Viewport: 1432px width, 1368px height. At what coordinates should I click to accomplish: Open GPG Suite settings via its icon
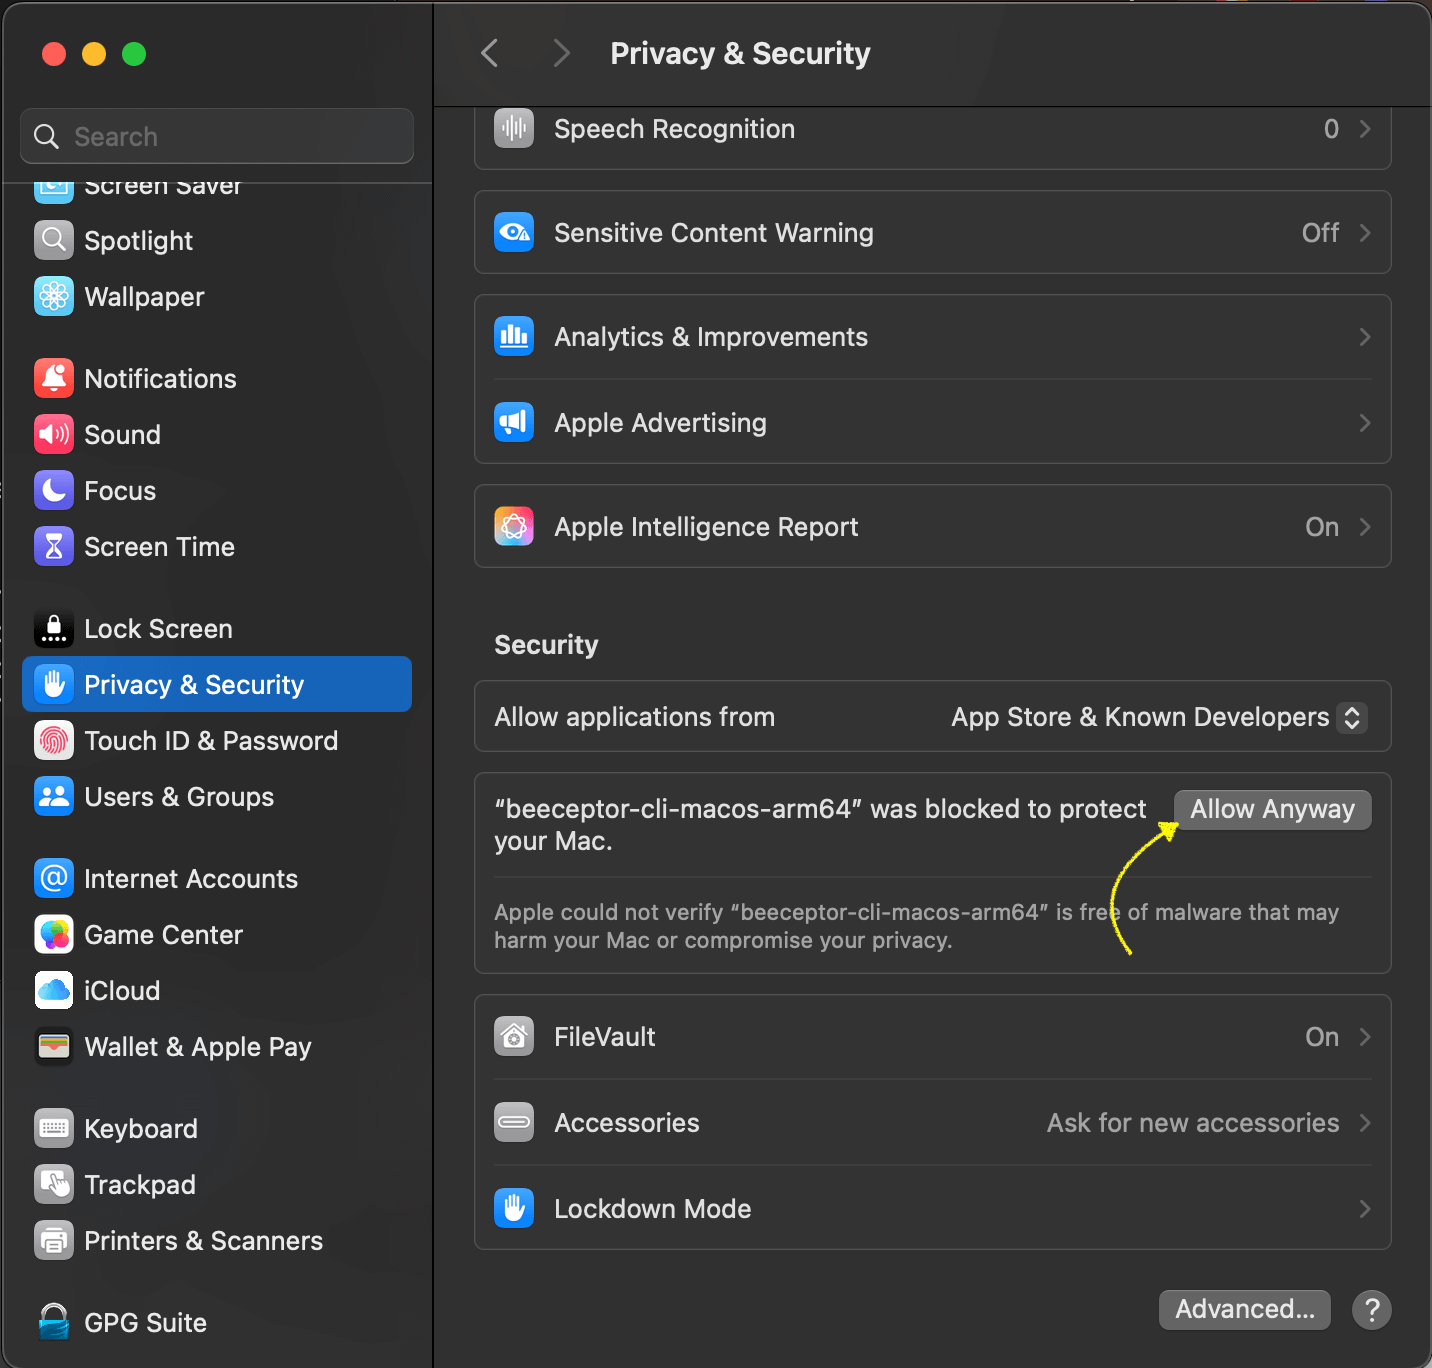[54, 1322]
